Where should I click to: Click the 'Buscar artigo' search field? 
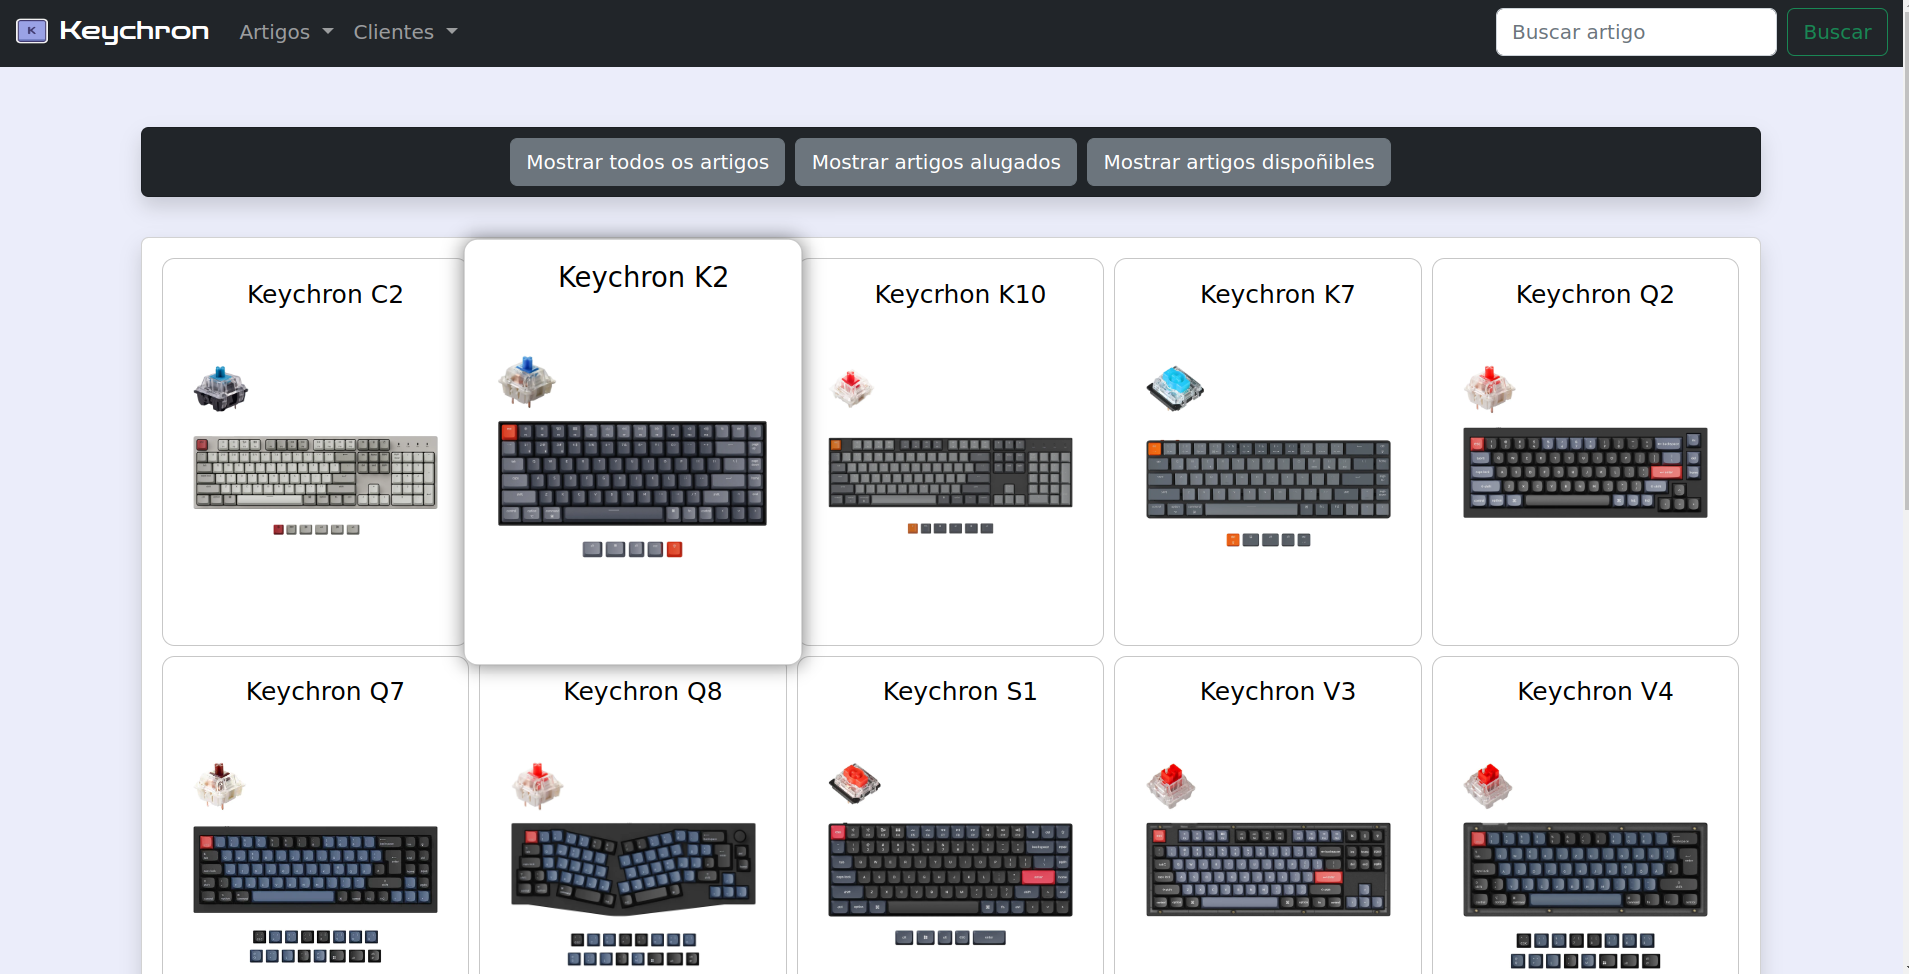tap(1634, 31)
